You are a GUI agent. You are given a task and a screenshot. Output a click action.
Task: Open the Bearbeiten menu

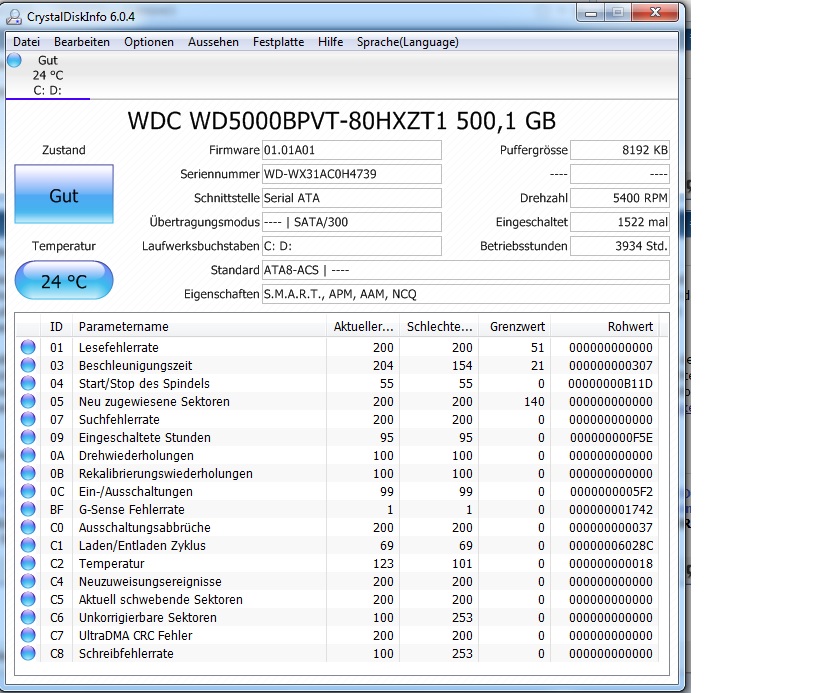81,42
